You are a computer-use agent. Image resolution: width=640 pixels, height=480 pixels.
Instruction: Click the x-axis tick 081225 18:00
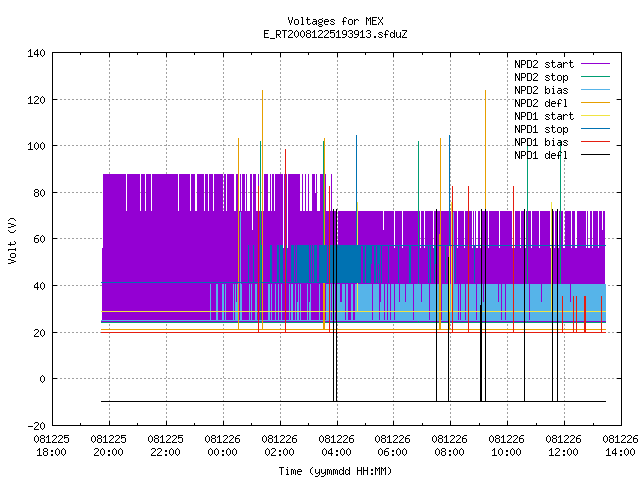(51, 446)
